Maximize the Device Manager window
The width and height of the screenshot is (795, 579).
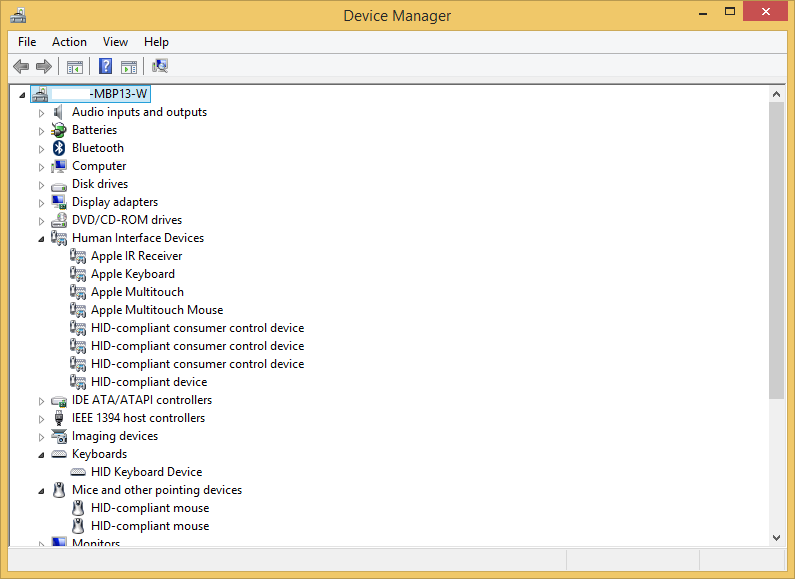pos(730,12)
